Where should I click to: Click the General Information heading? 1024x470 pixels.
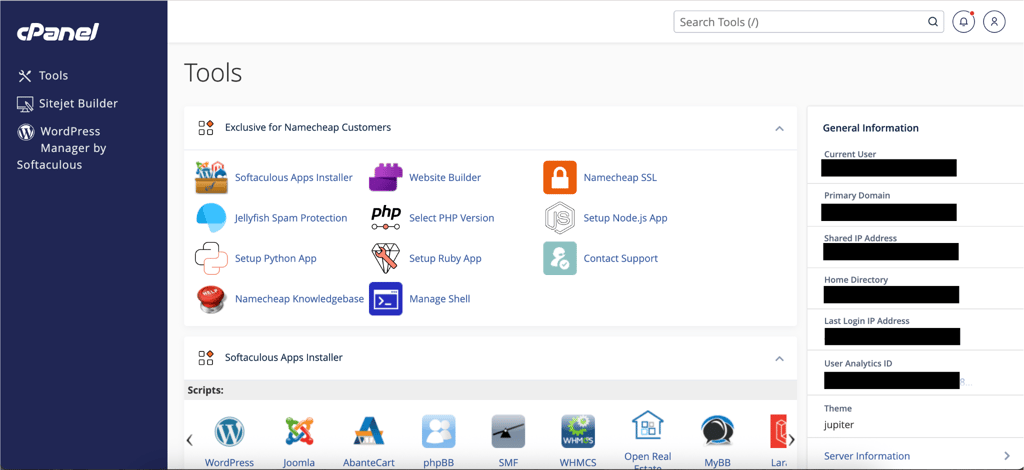click(x=871, y=128)
